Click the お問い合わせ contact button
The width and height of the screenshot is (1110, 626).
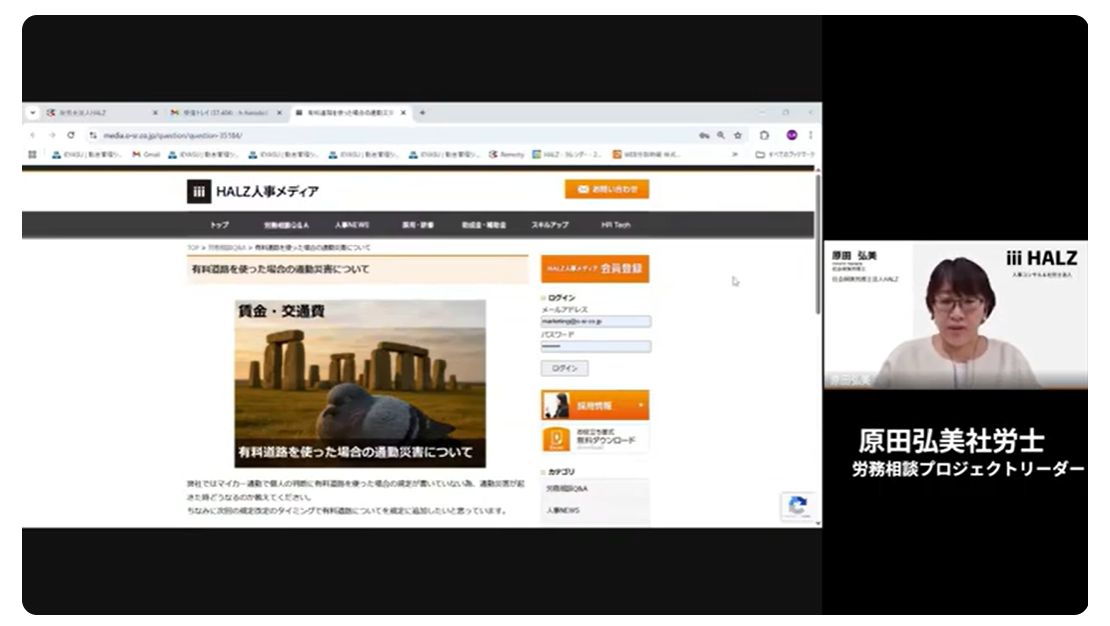(606, 189)
